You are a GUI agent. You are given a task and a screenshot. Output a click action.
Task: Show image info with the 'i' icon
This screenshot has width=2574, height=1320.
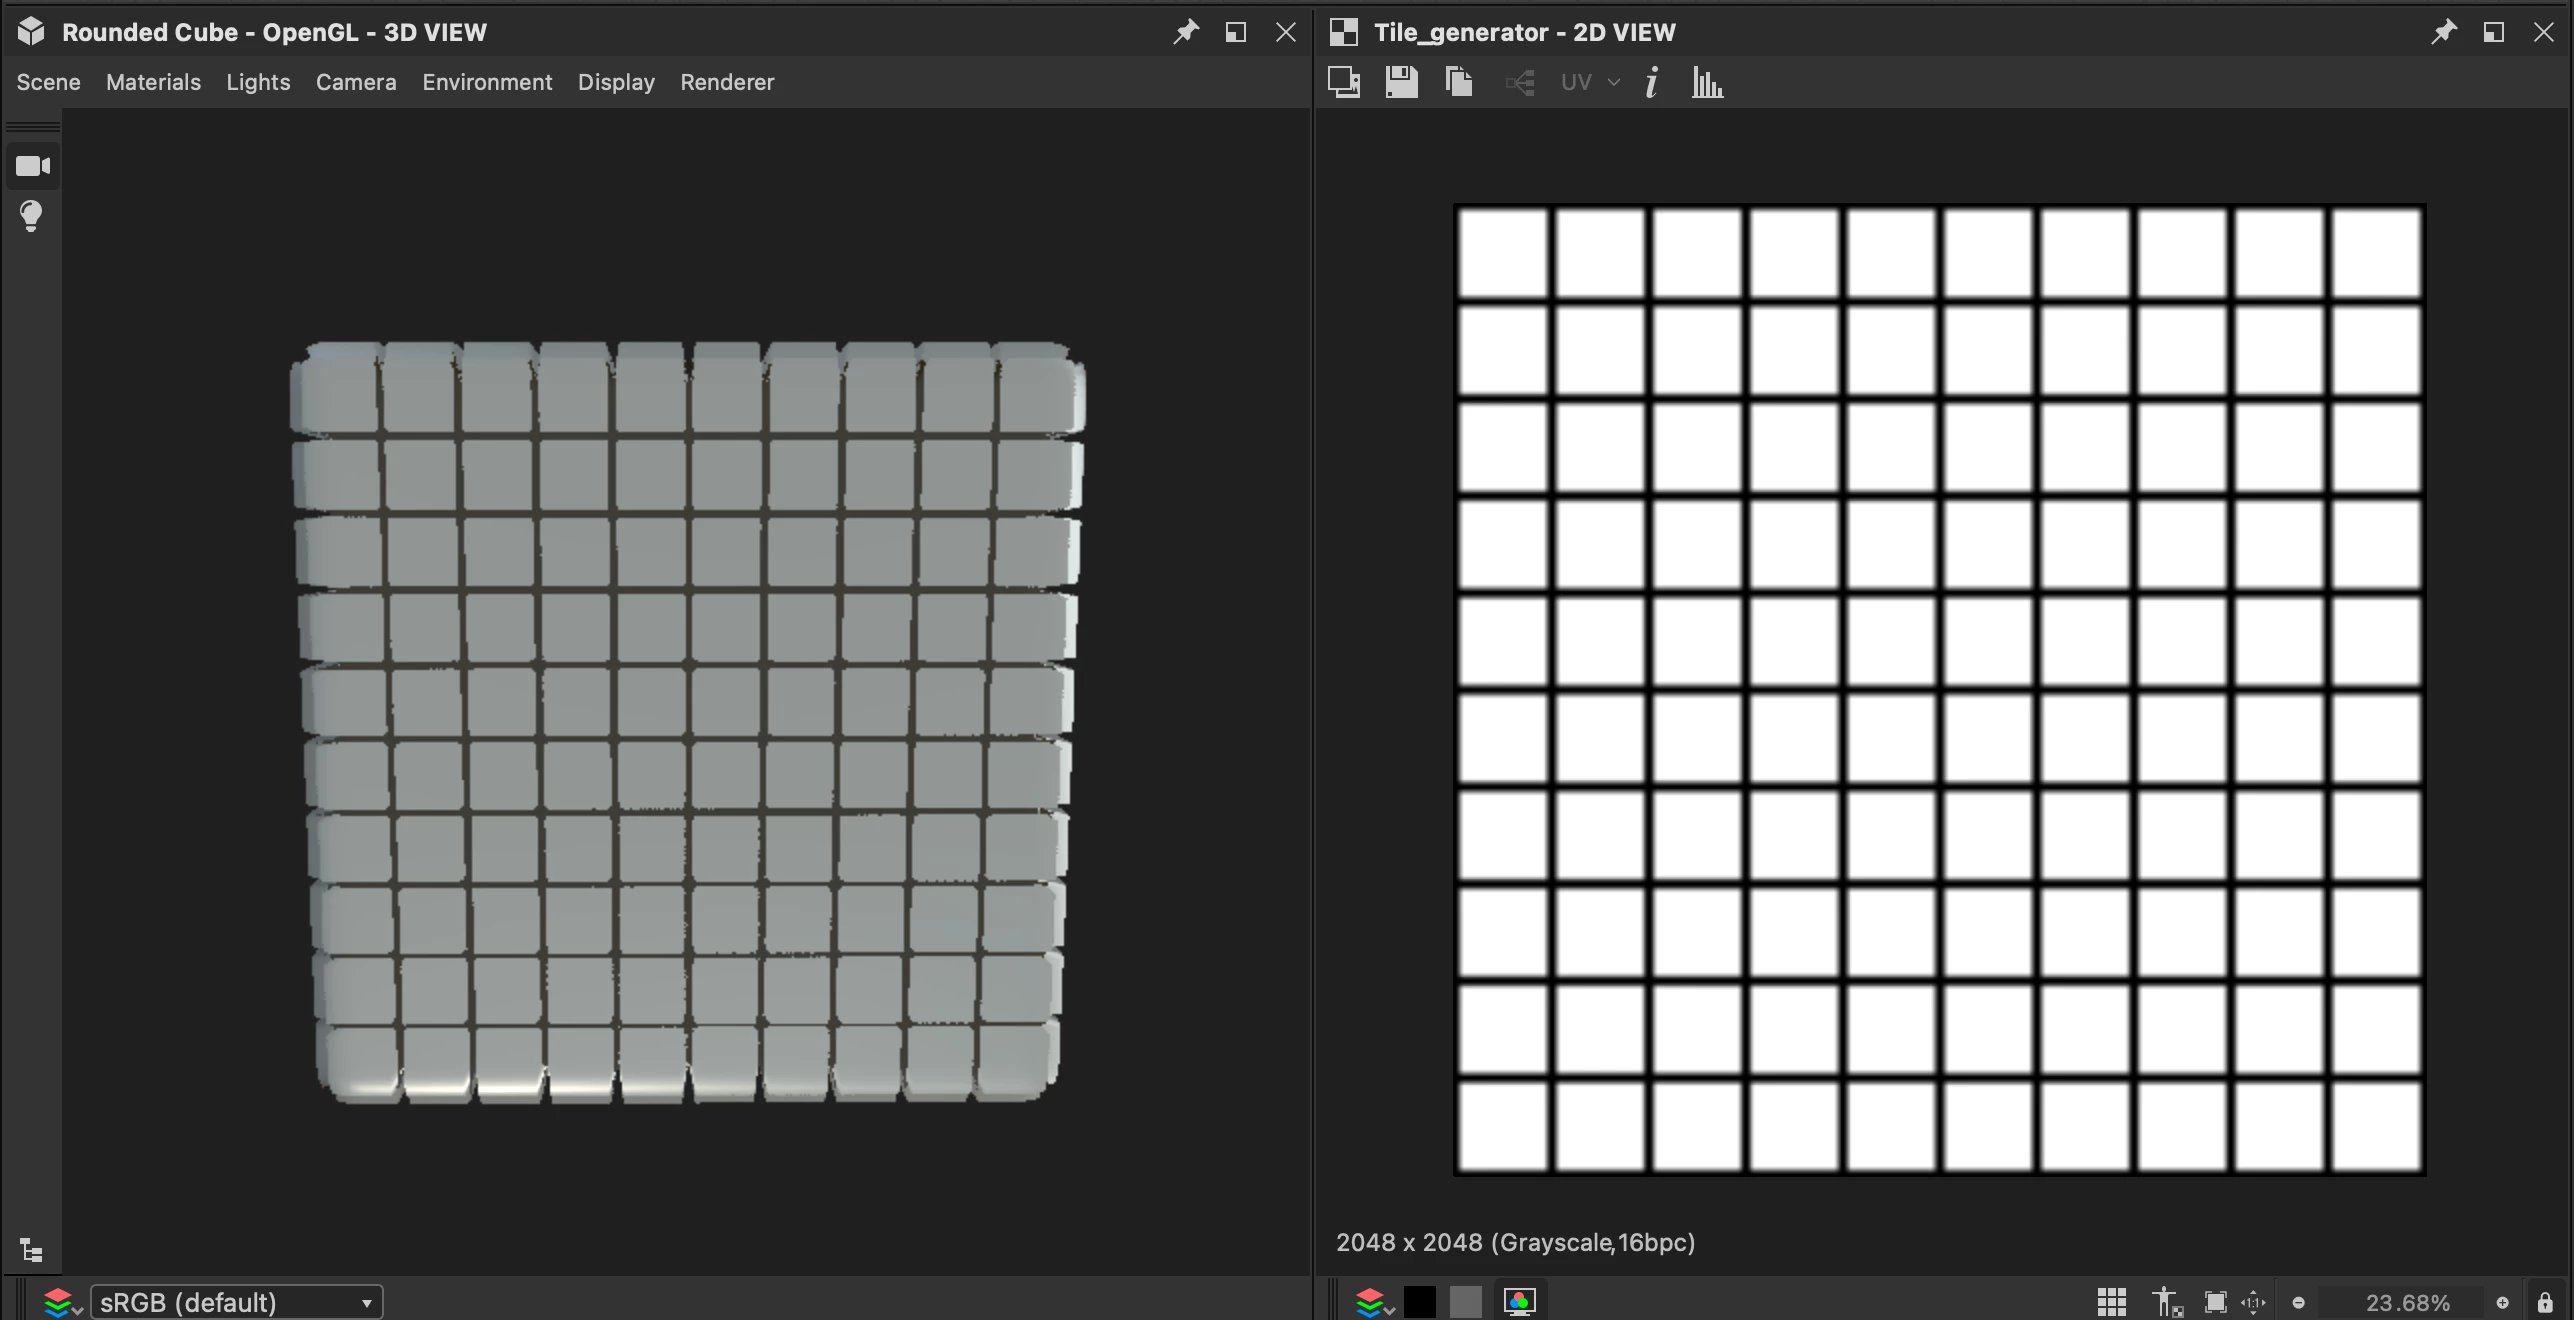click(x=1652, y=82)
